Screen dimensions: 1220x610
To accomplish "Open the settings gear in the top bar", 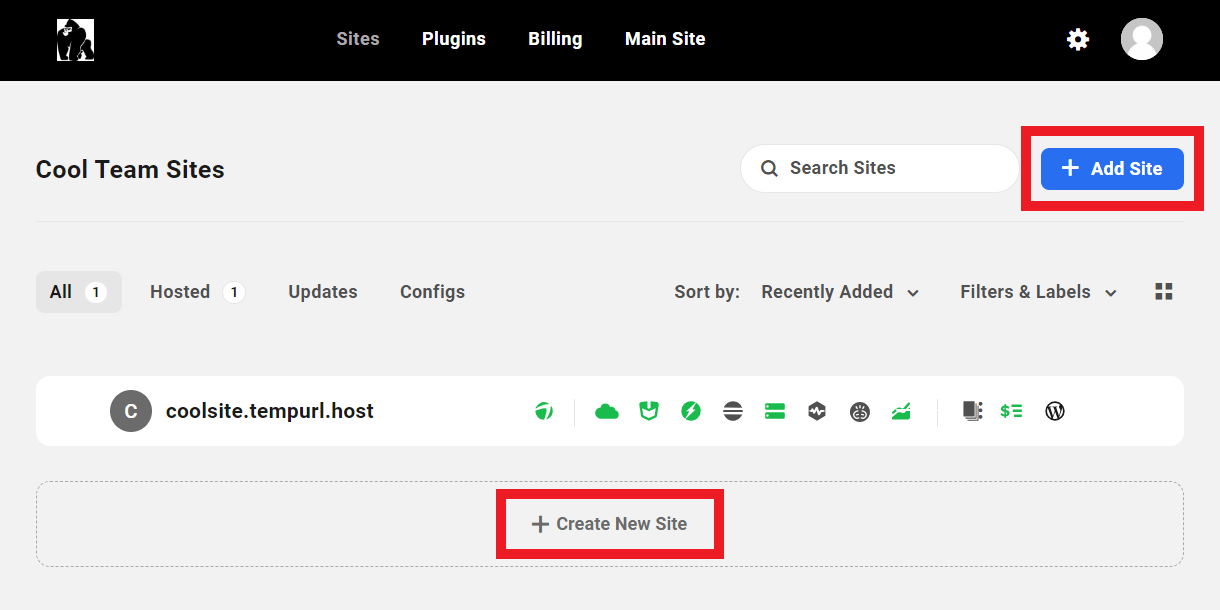I will pos(1077,39).
